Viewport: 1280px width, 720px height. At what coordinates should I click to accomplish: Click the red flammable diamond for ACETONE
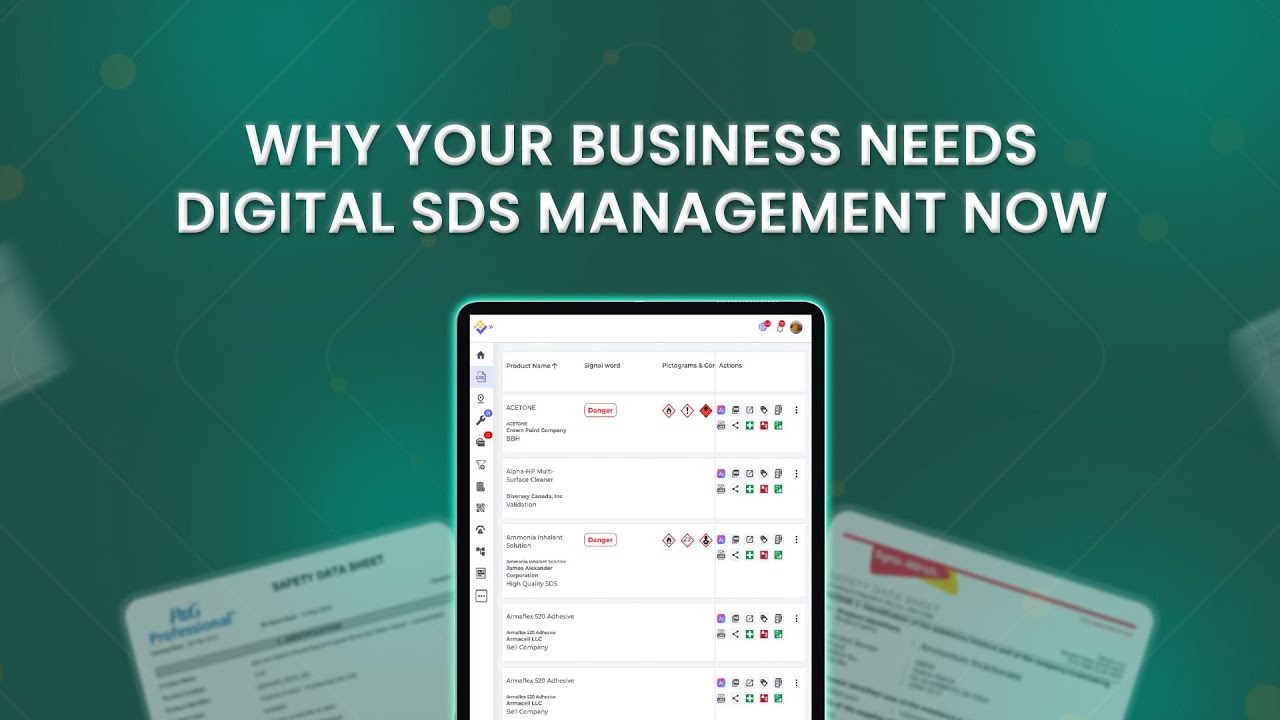click(705, 410)
